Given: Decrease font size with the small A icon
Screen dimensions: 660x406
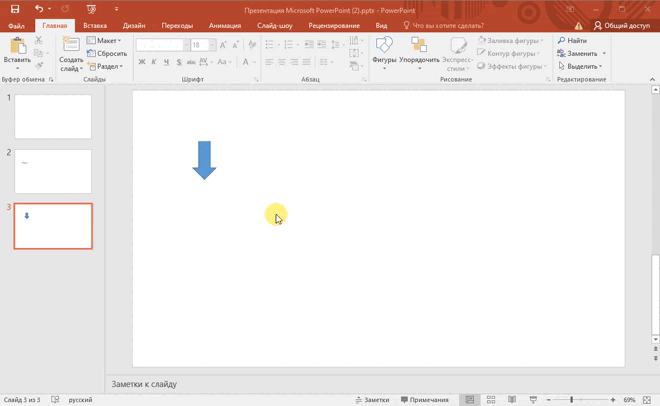Looking at the screenshot, I should tap(236, 45).
